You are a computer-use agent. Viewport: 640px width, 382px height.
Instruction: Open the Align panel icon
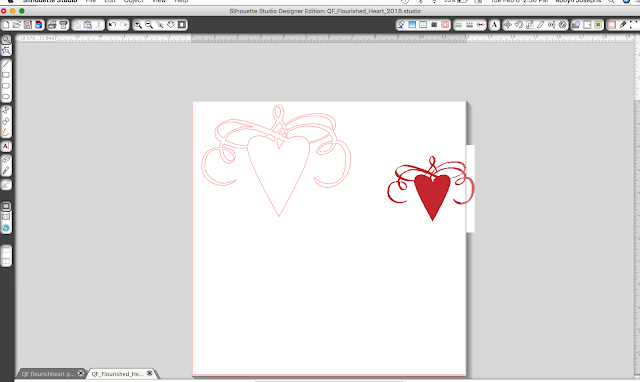click(551, 25)
